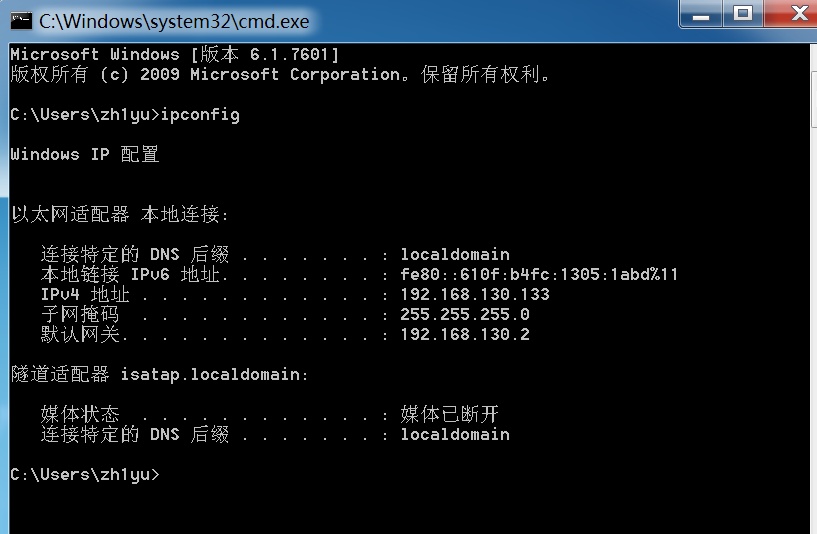
Task: Close the command prompt window
Action: pos(795,13)
